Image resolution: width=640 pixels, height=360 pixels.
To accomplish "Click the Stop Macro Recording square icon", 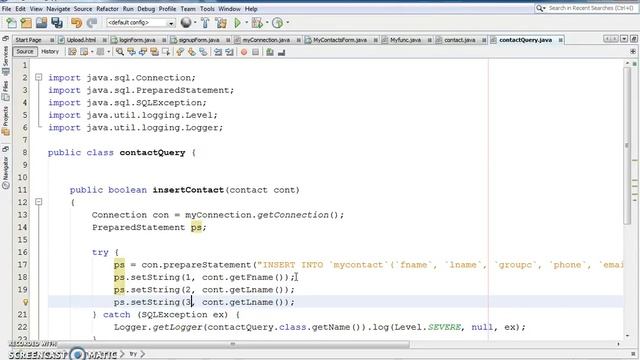I will click(x=256, y=52).
